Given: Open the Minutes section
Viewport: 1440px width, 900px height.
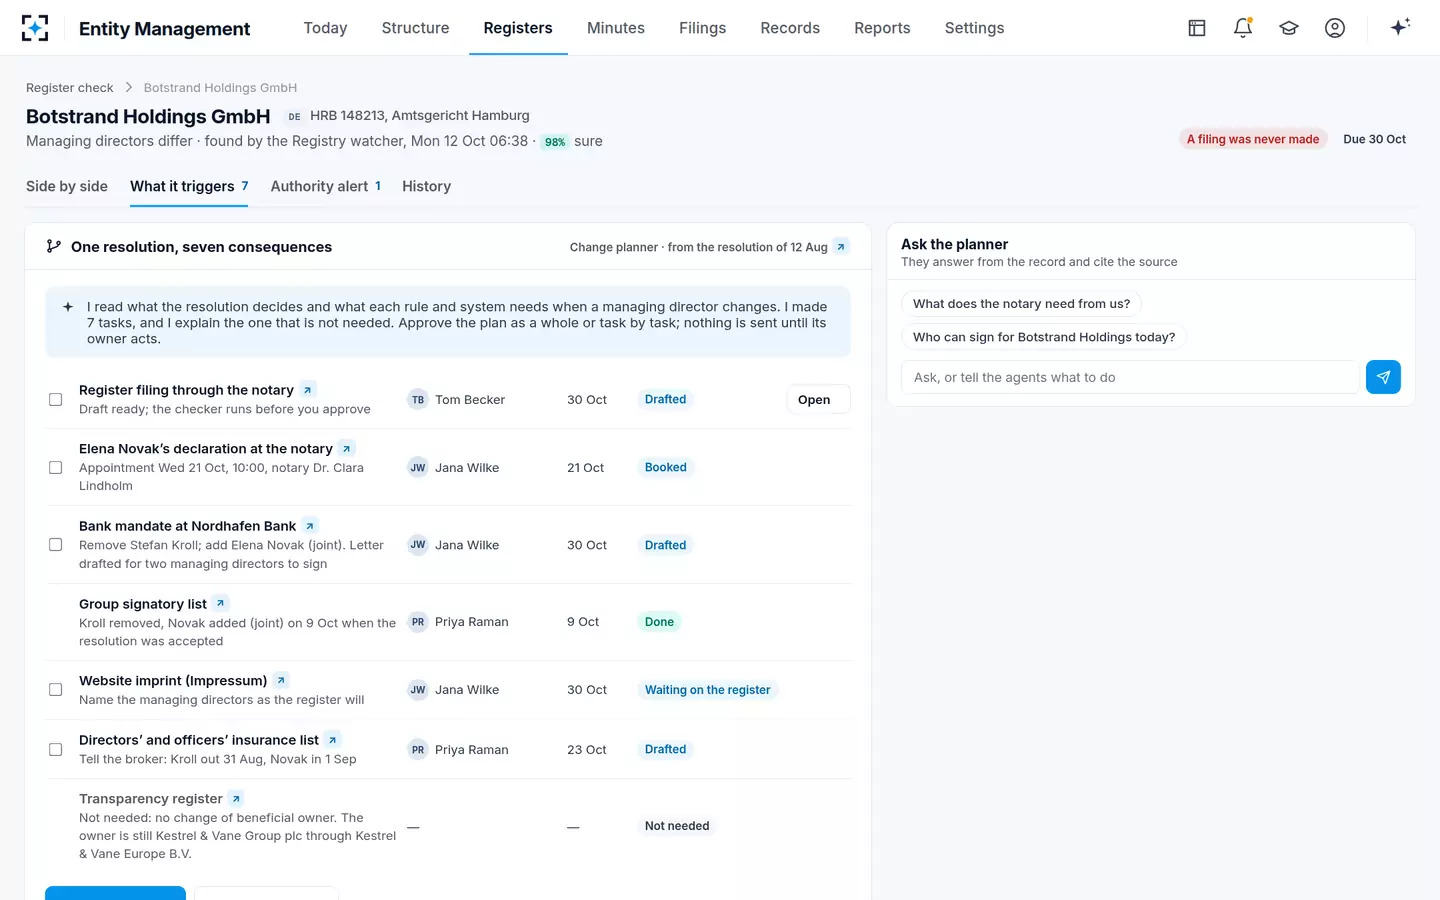Looking at the screenshot, I should pos(616,28).
